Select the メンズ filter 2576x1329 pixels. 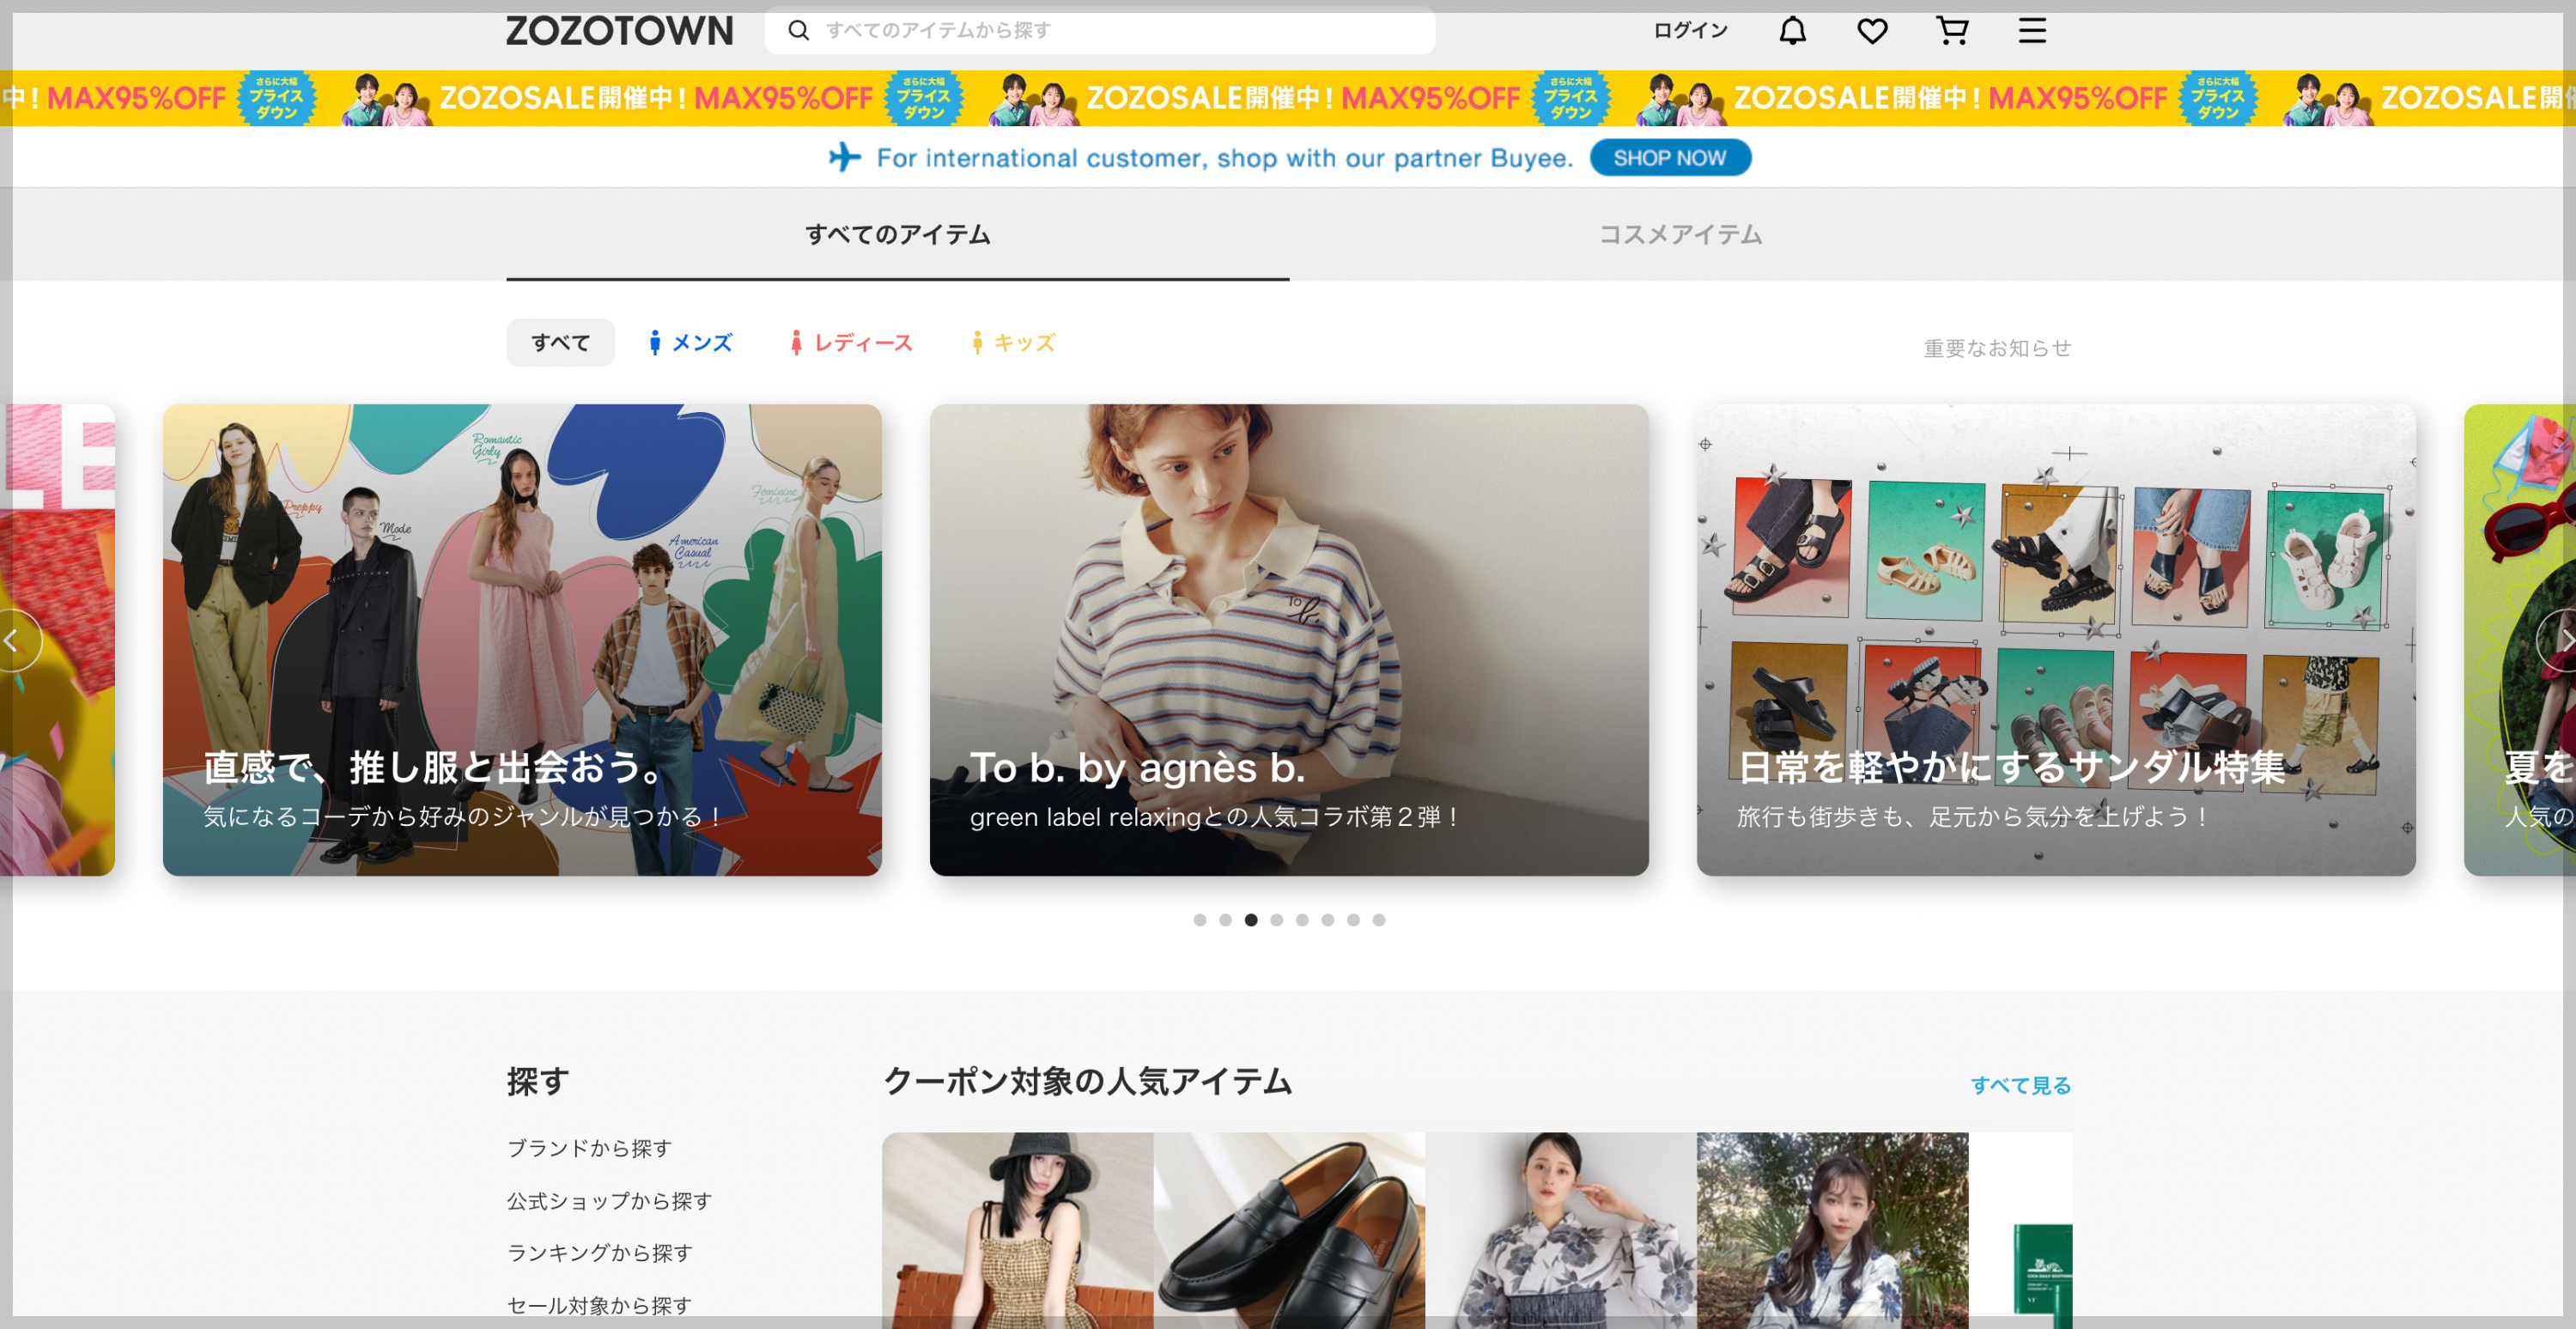[x=690, y=343]
